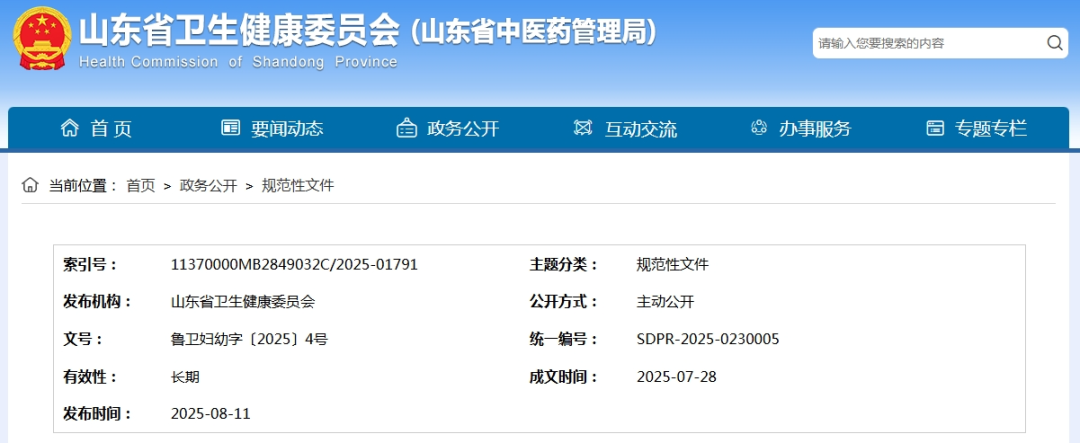Click disclosure method value 主动公开
The width and height of the screenshot is (1080, 443).
pyautogui.click(x=665, y=302)
